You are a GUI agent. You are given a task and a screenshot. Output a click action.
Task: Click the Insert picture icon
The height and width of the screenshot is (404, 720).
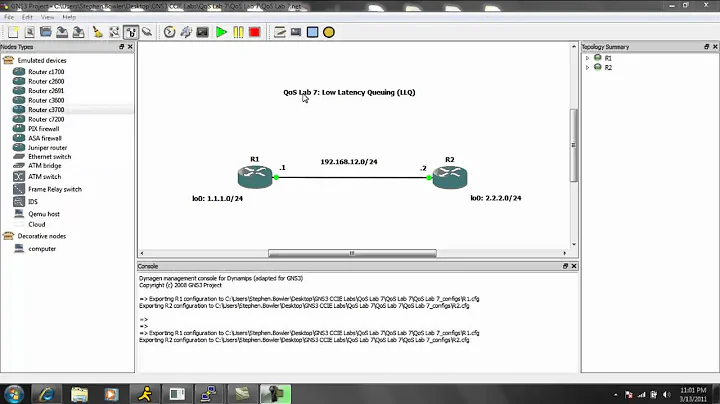(x=296, y=32)
